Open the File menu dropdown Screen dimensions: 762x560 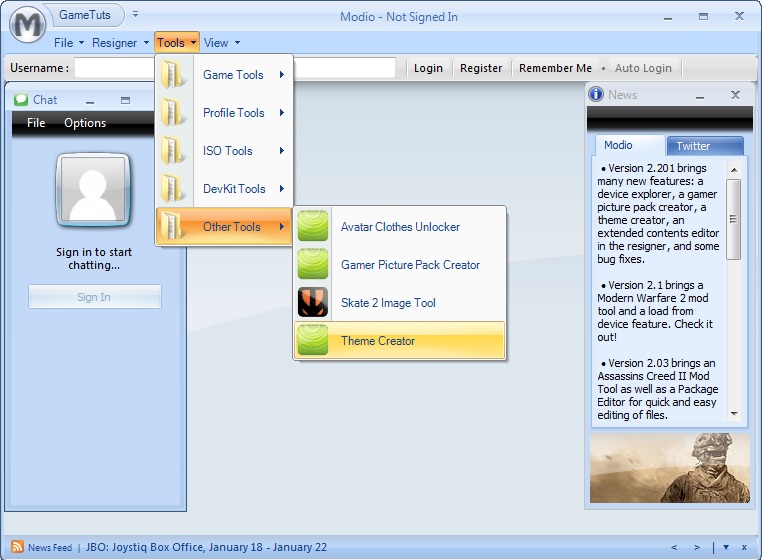[69, 43]
